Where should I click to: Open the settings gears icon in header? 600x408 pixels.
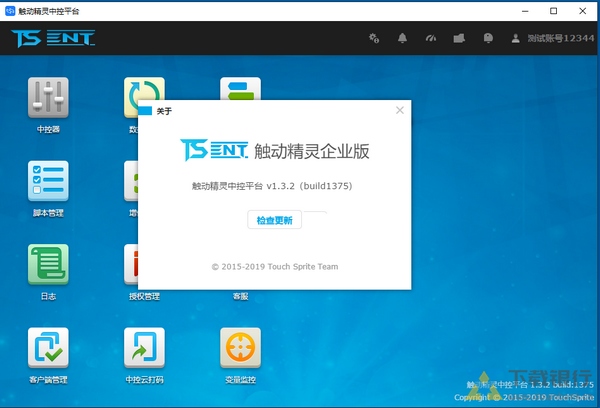coord(374,38)
